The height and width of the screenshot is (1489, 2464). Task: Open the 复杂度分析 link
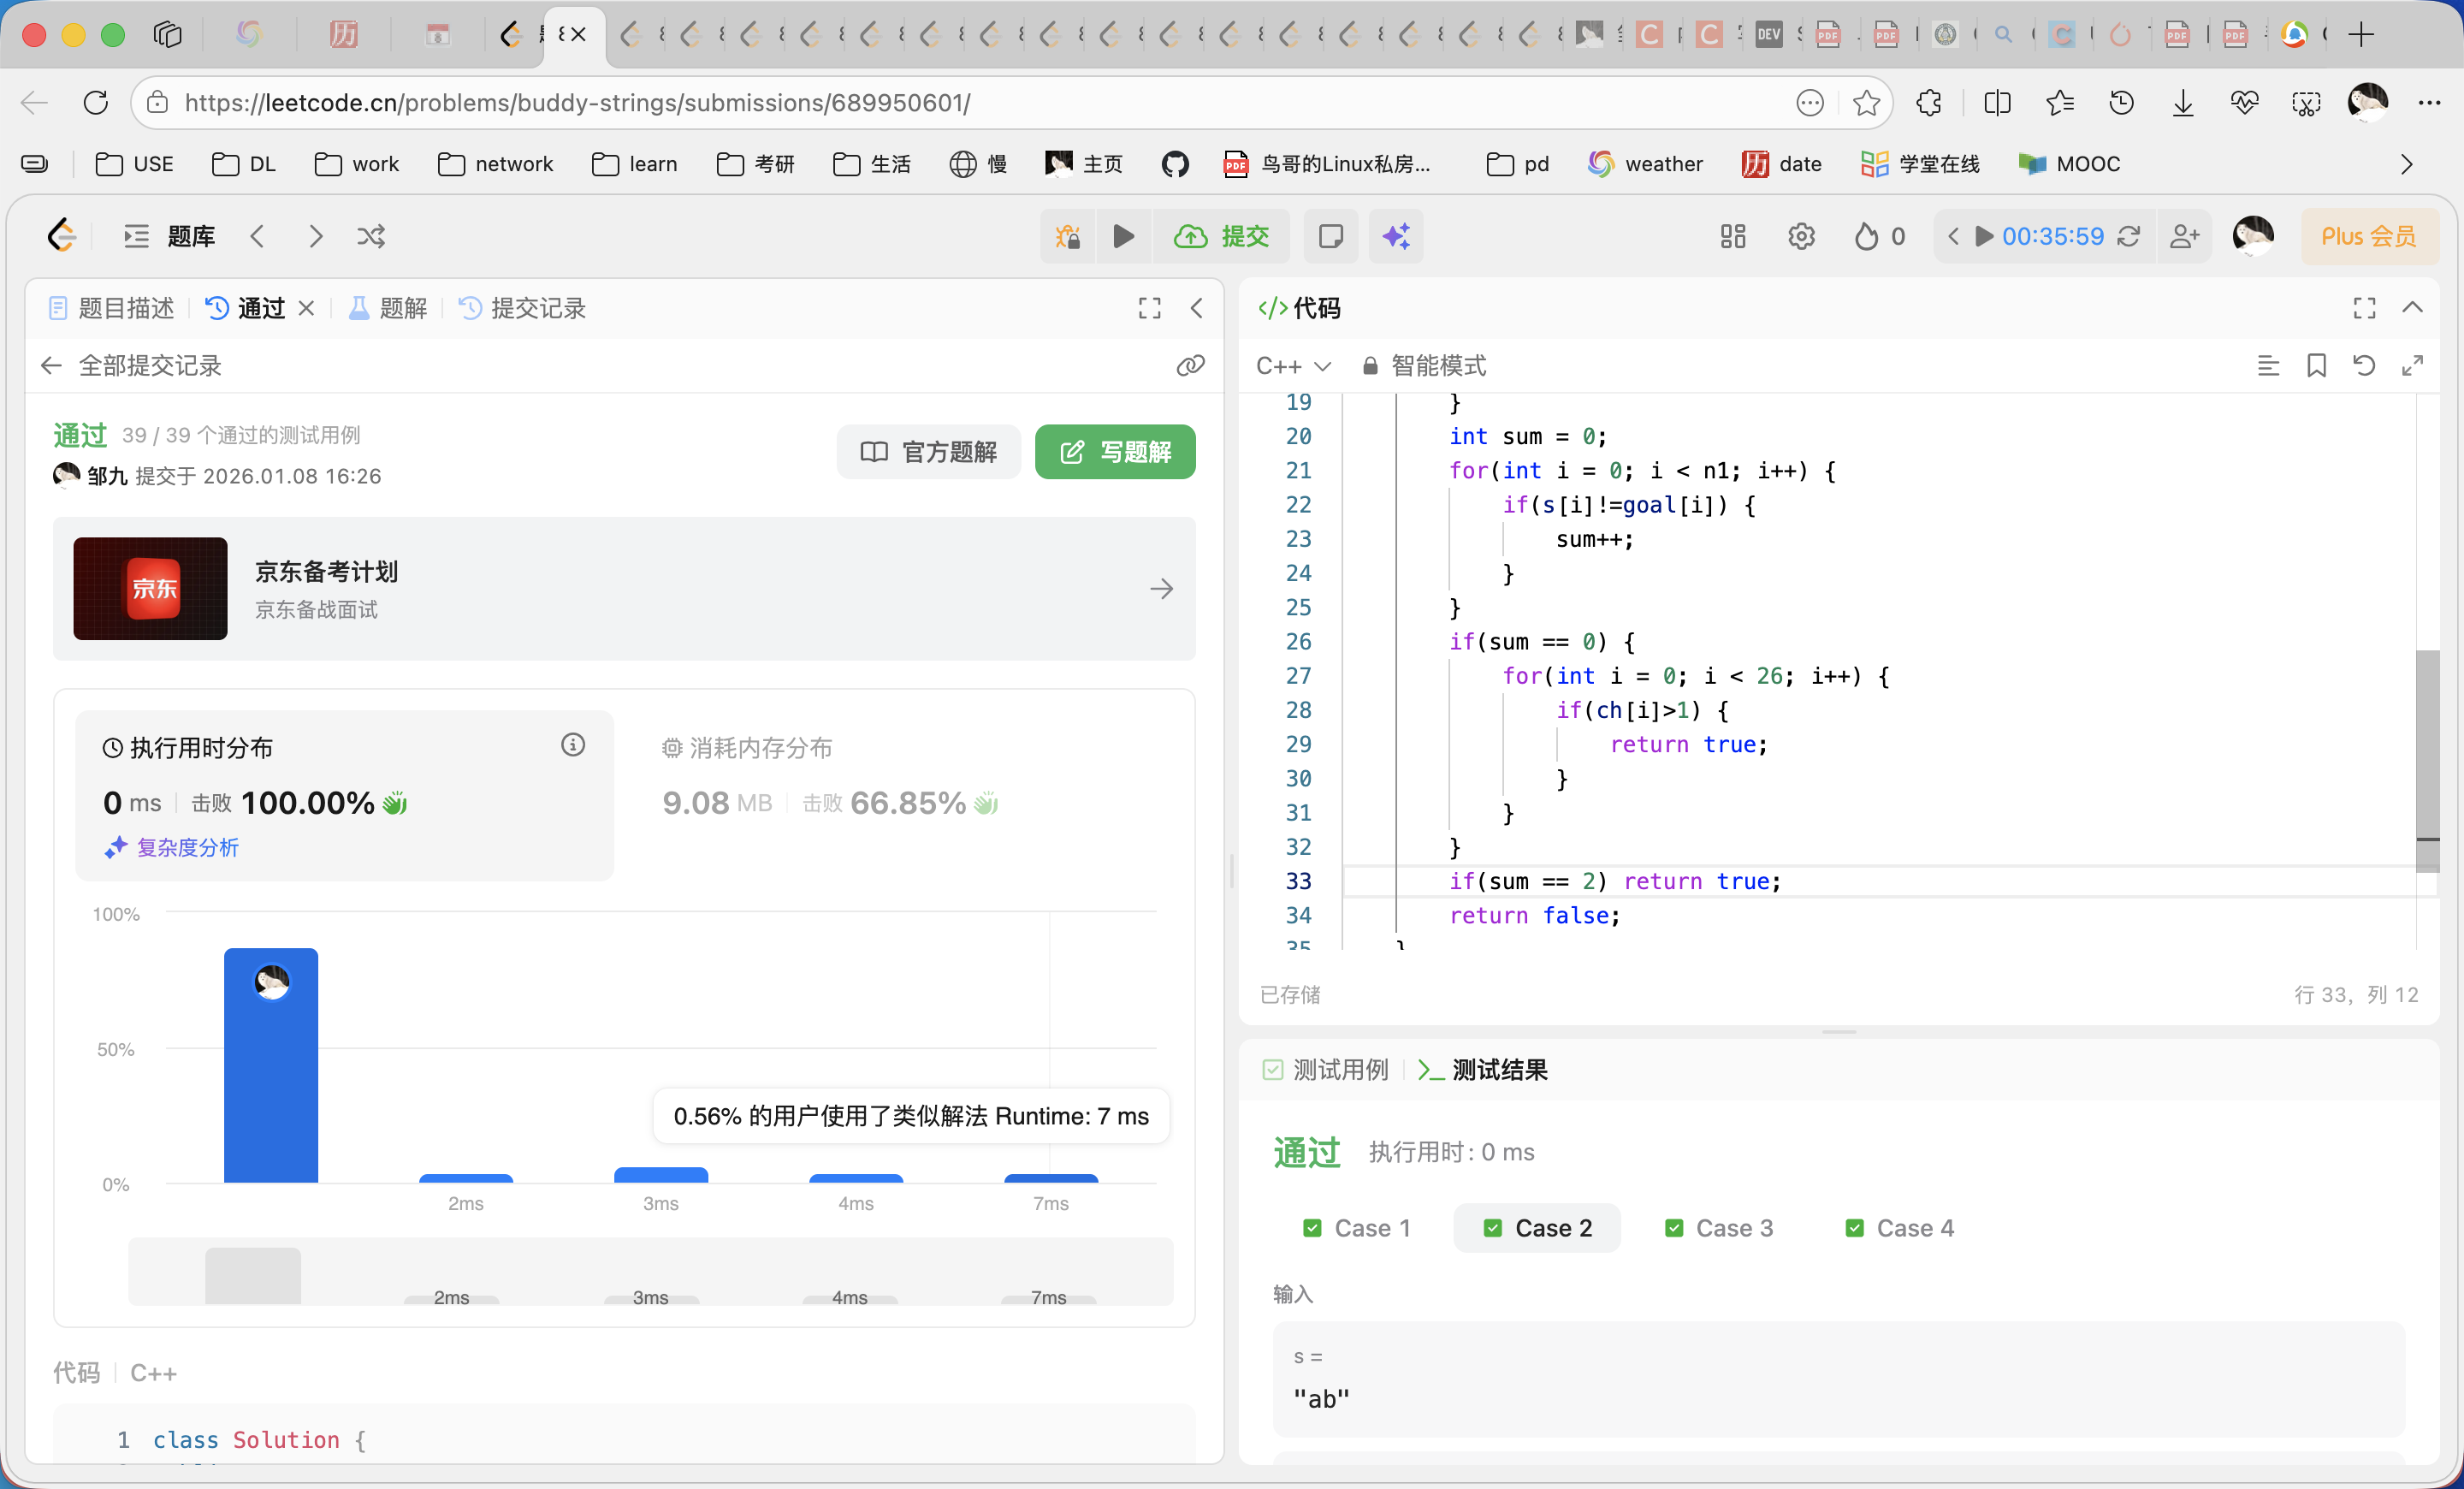pyautogui.click(x=186, y=847)
